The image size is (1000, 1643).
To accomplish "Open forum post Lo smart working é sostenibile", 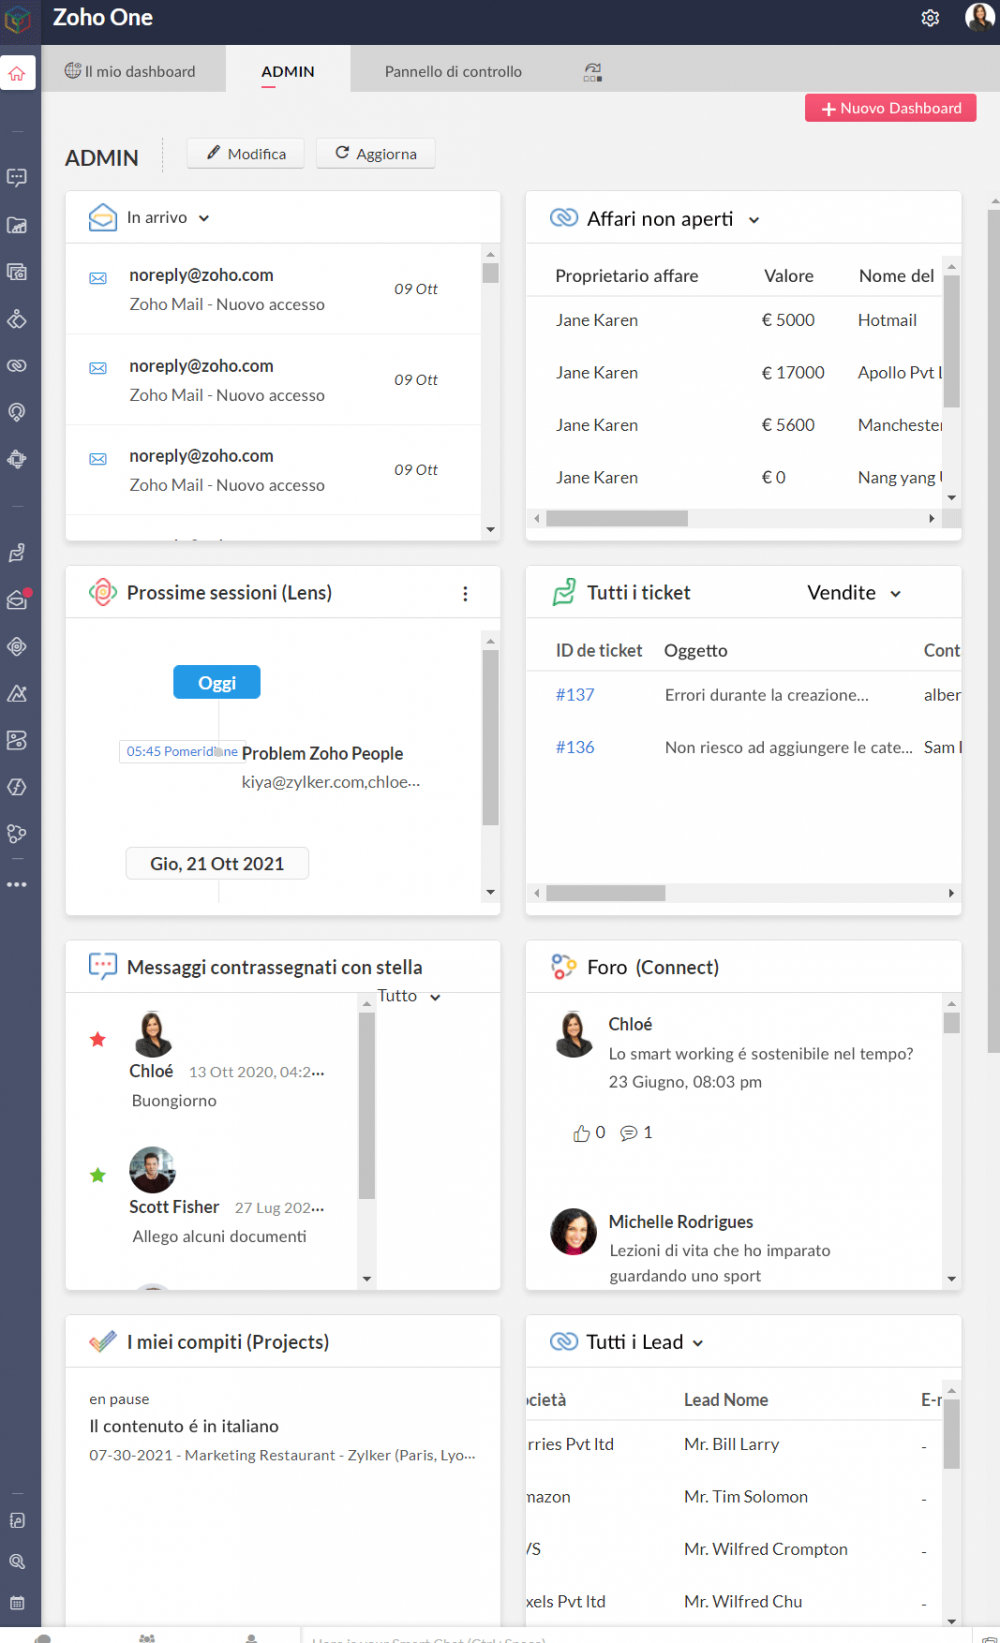I will [761, 1054].
